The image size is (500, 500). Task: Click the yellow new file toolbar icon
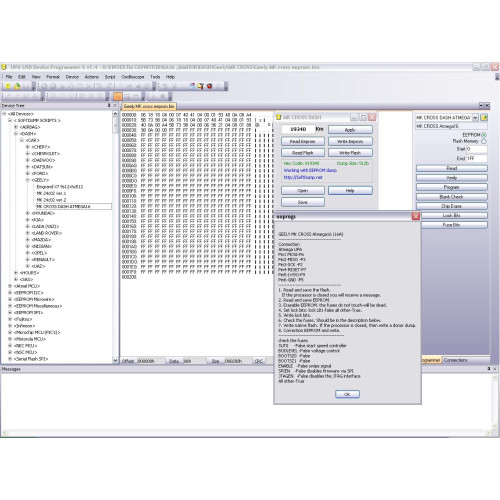(x=8, y=86)
